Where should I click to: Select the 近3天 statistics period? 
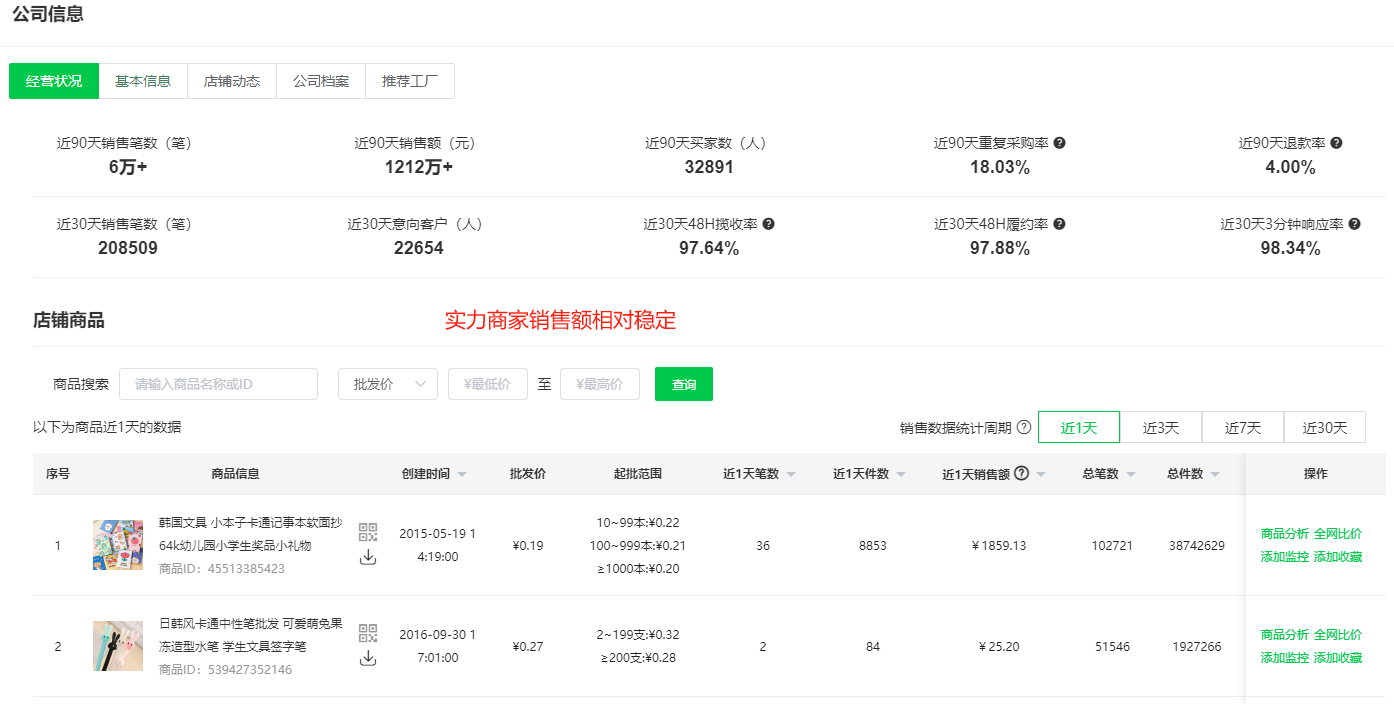tap(1160, 427)
